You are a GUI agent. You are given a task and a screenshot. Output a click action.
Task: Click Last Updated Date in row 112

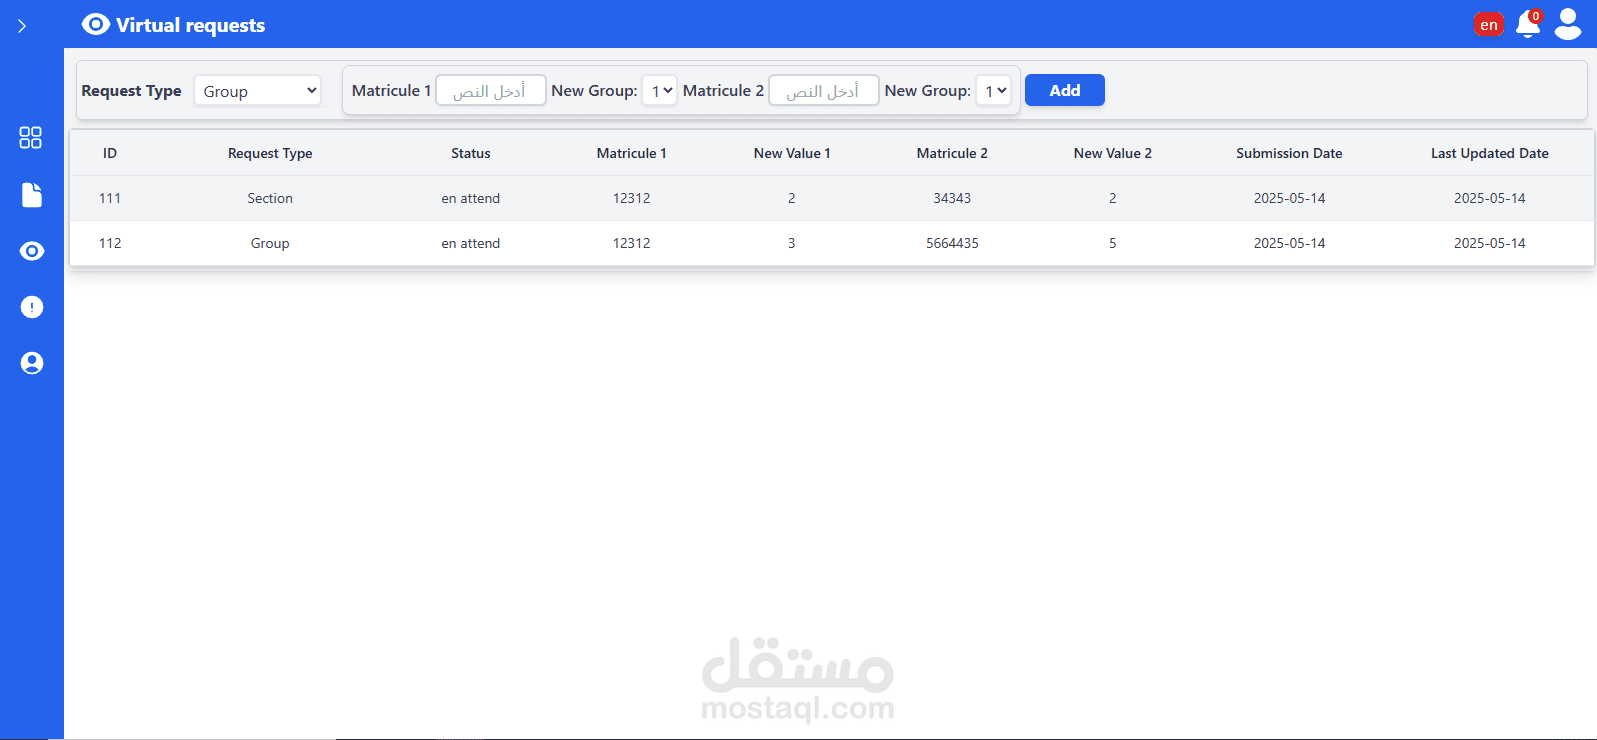[1490, 243]
